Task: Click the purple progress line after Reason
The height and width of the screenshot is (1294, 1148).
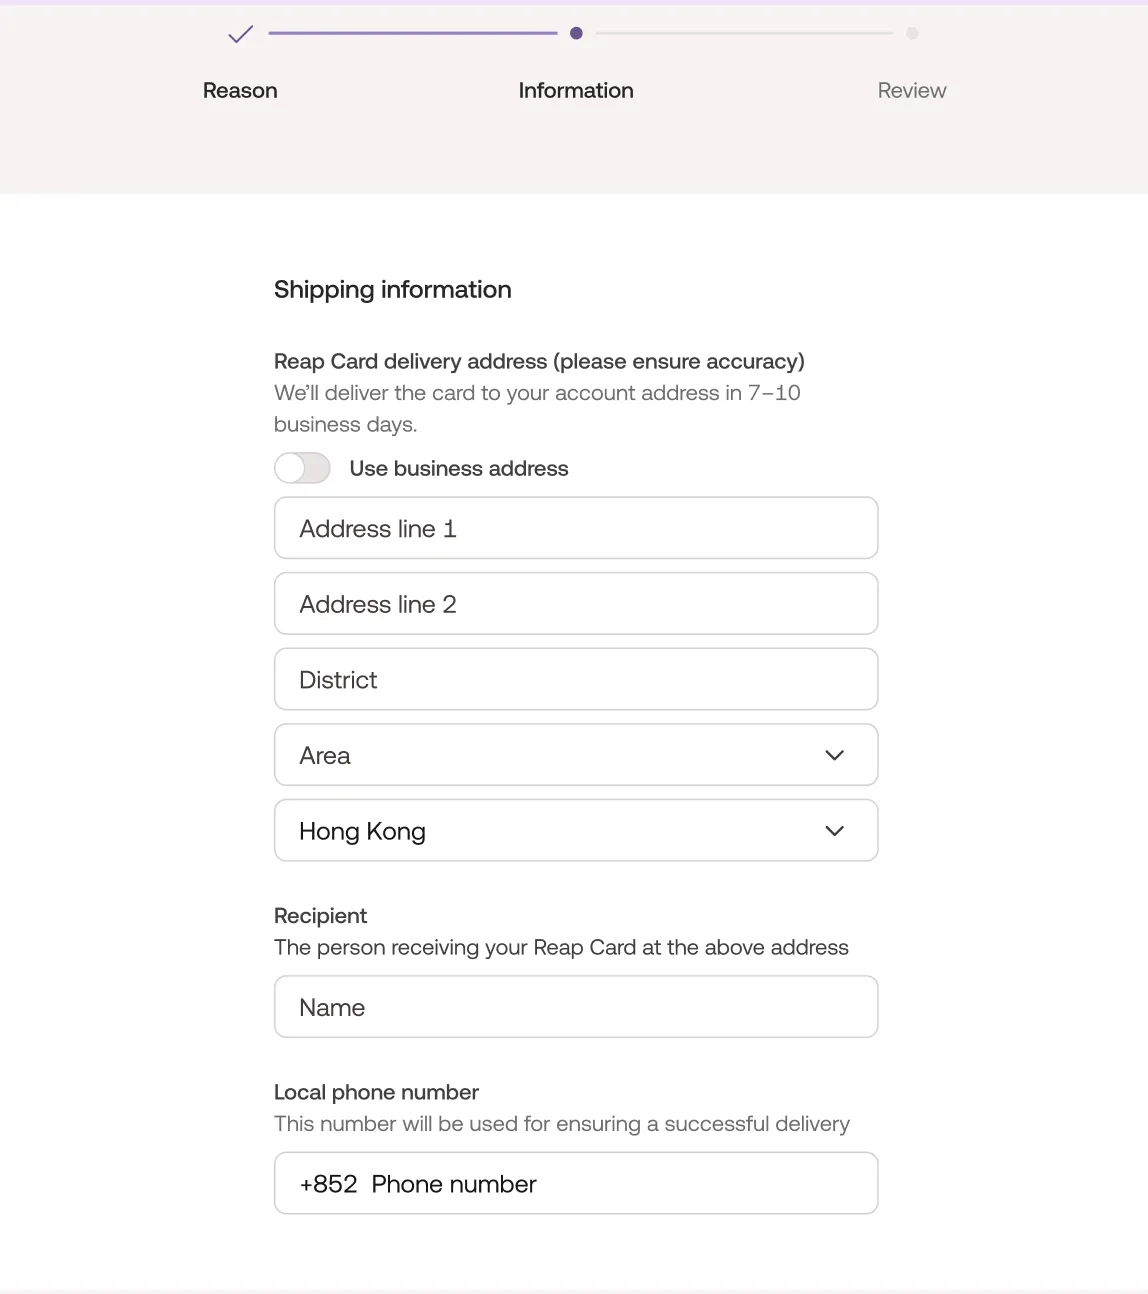Action: click(412, 33)
